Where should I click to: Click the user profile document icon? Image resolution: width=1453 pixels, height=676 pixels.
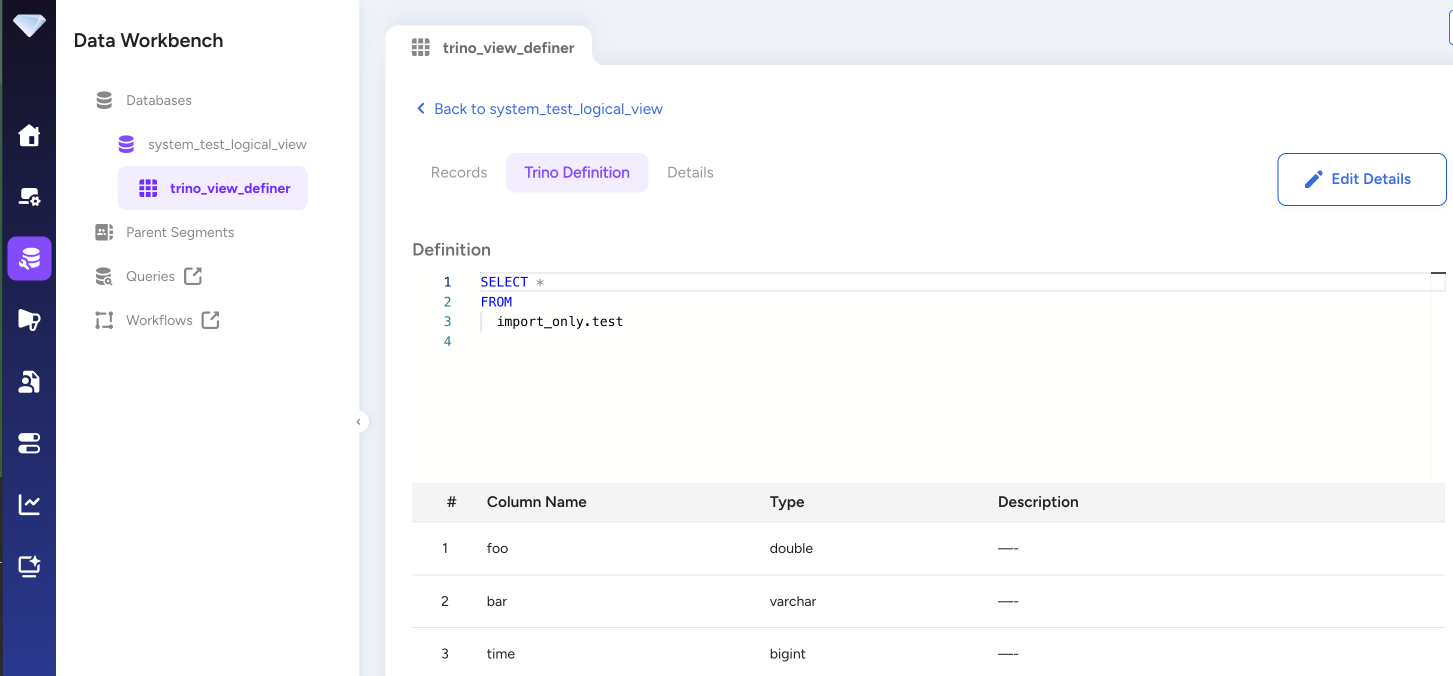[29, 381]
